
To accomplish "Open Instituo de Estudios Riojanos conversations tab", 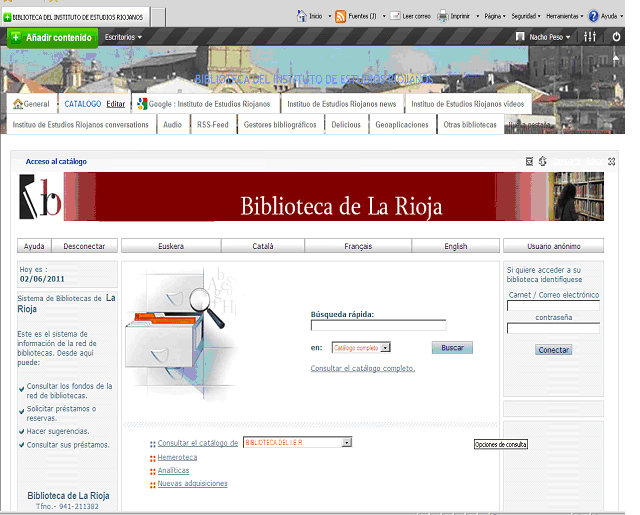I will coord(81,124).
